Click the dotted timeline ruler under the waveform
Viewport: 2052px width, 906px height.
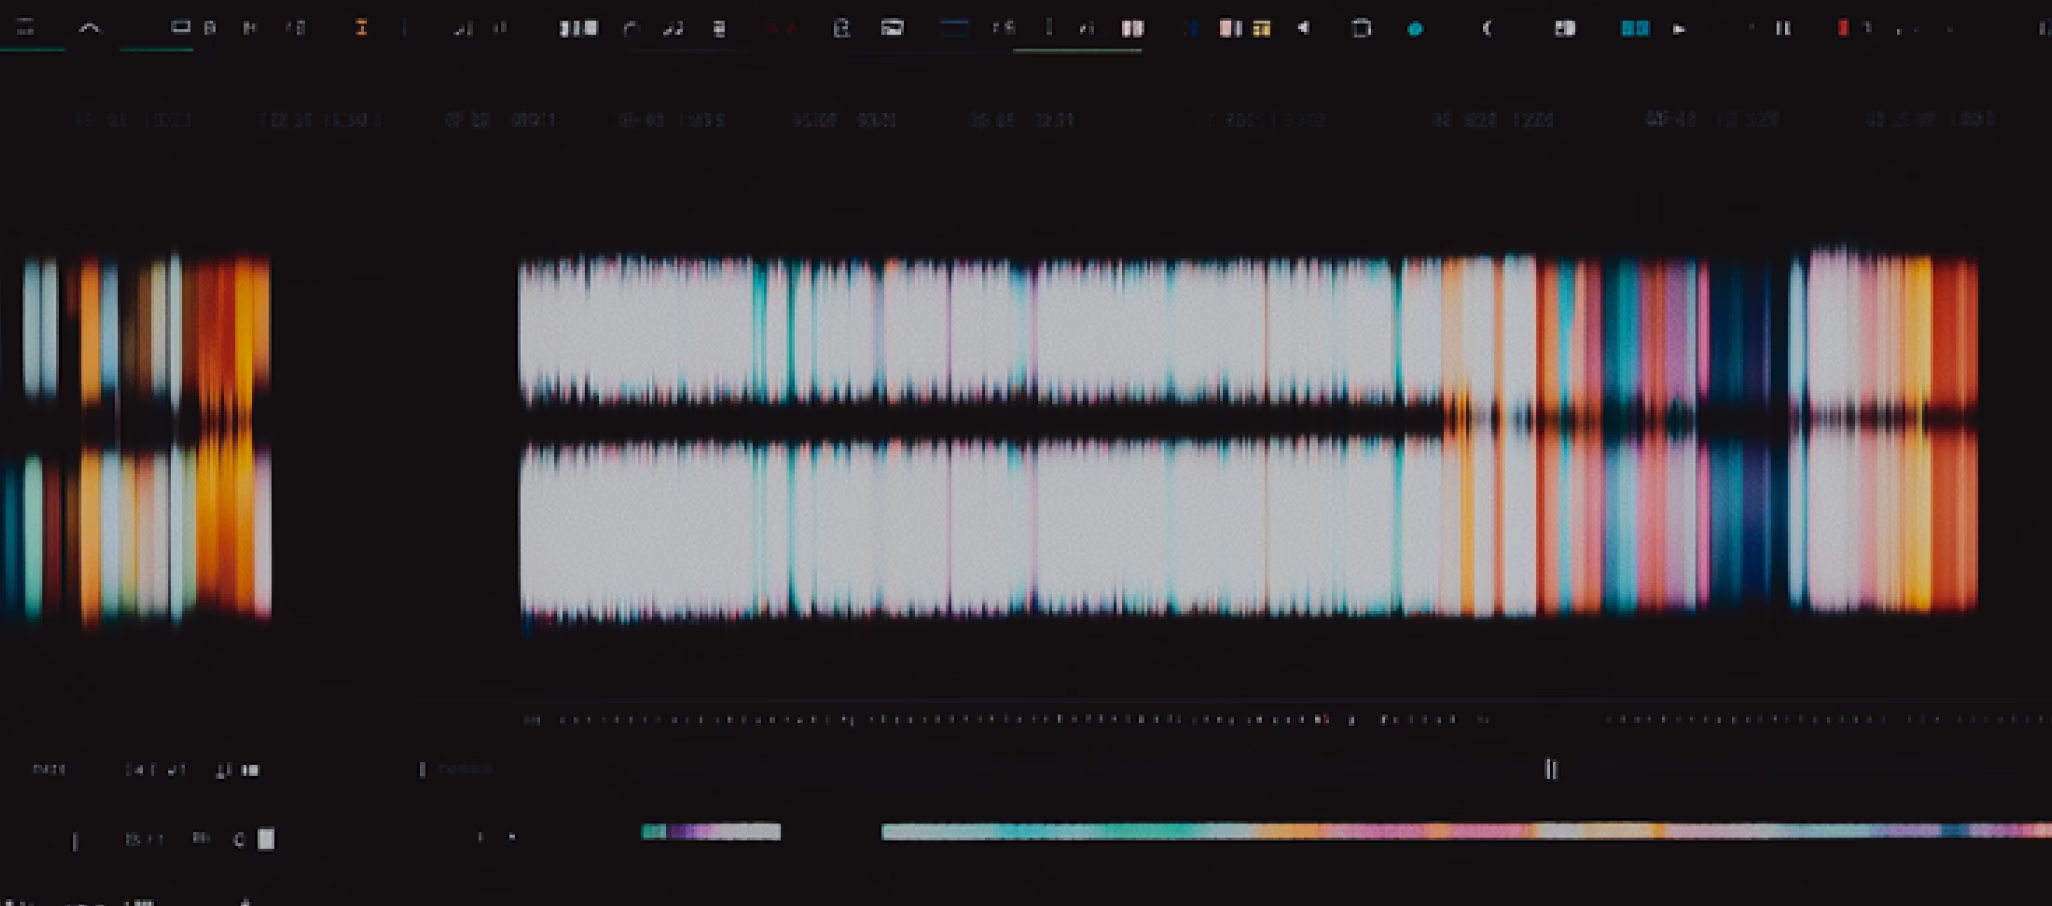click(x=1287, y=719)
